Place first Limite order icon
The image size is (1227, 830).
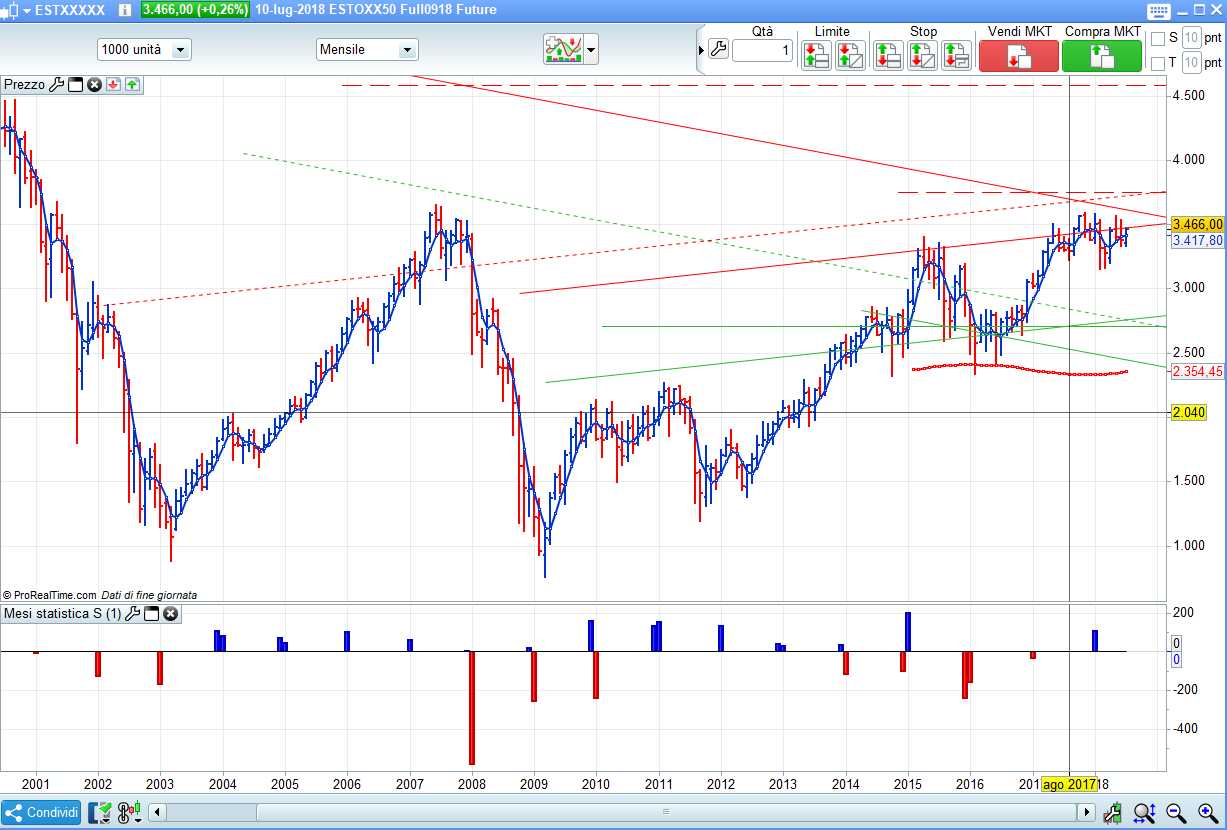[815, 55]
